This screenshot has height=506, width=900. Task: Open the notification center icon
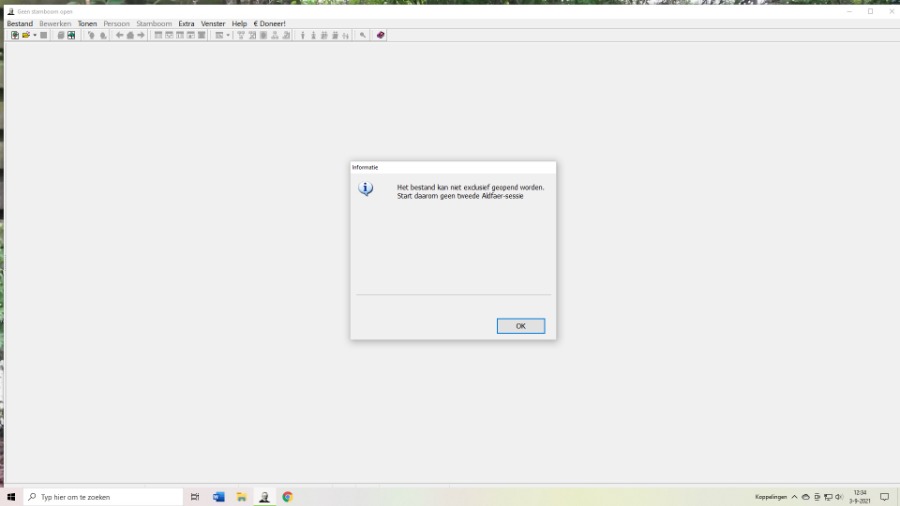click(x=884, y=497)
